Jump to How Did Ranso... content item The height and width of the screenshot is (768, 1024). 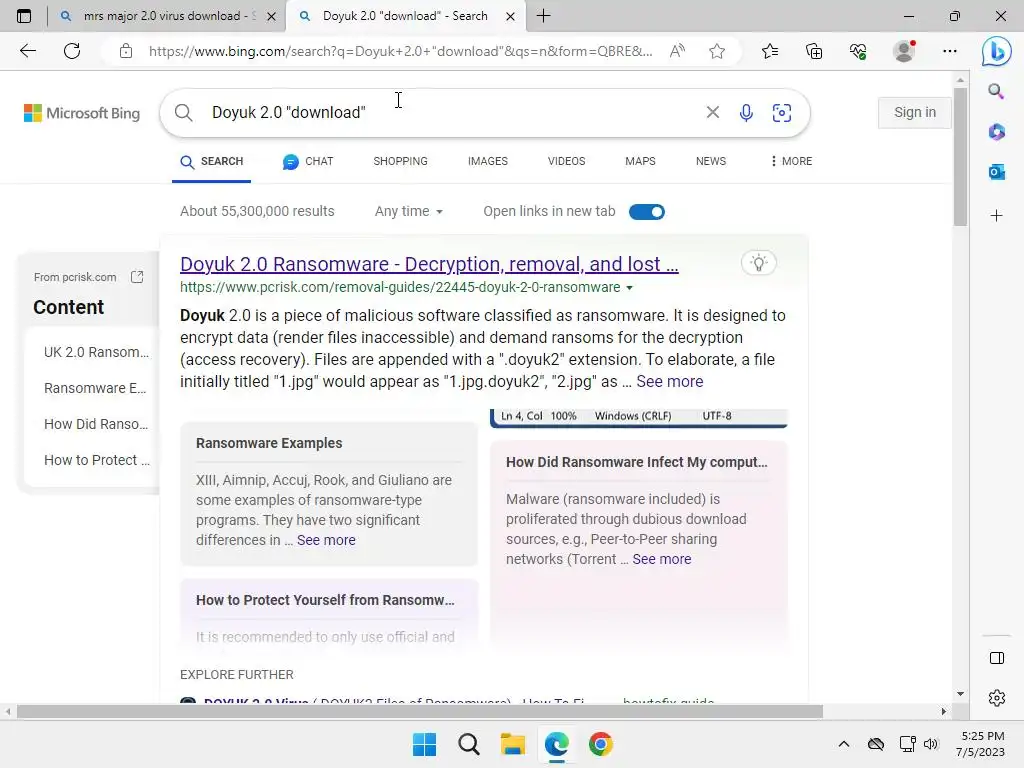pyautogui.click(x=96, y=424)
